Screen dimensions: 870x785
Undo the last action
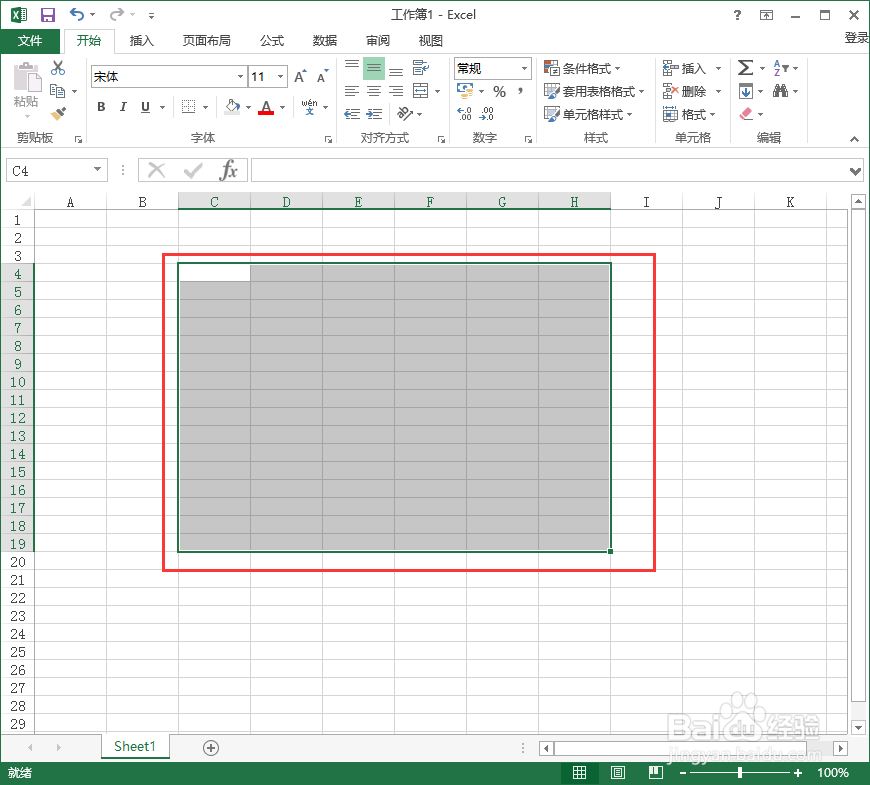coord(77,14)
